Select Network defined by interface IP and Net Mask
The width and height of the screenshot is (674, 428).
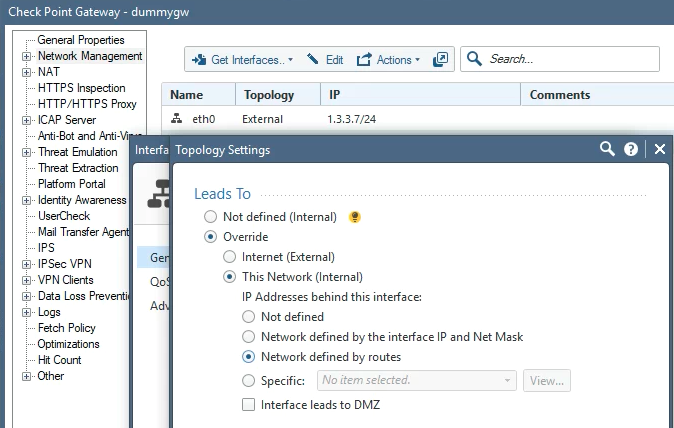tap(248, 336)
